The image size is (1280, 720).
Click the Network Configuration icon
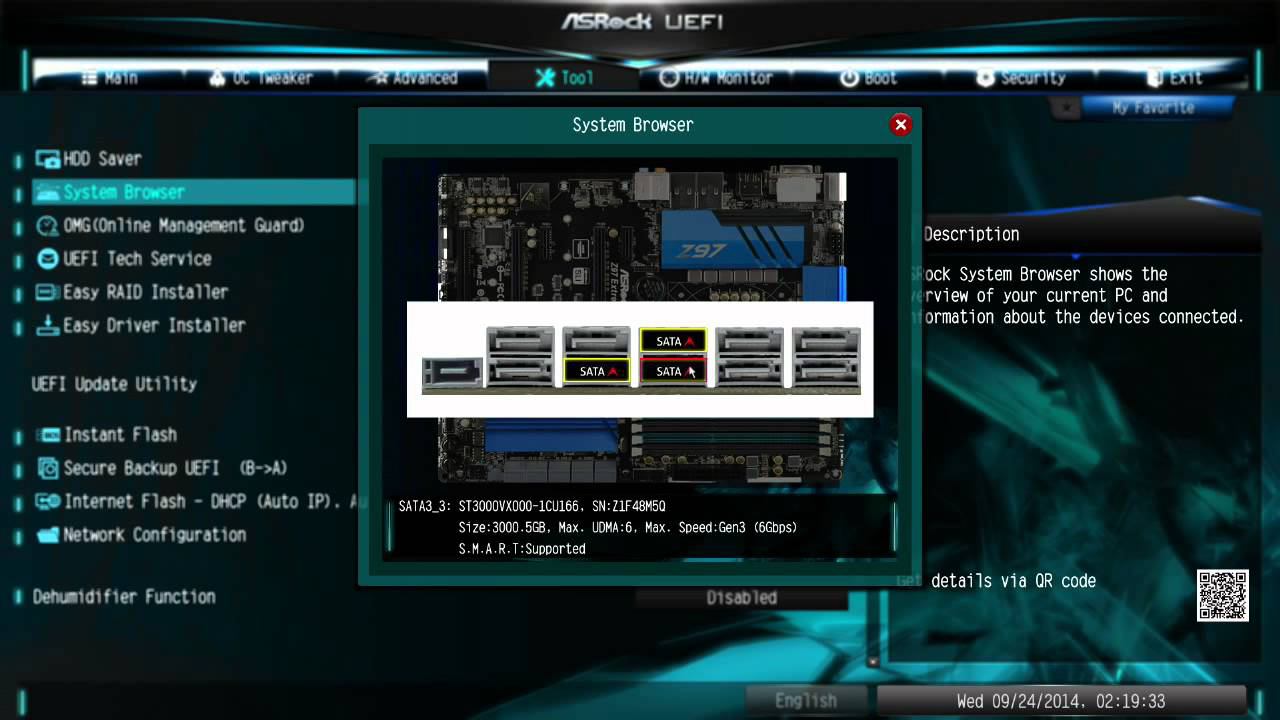[47, 535]
